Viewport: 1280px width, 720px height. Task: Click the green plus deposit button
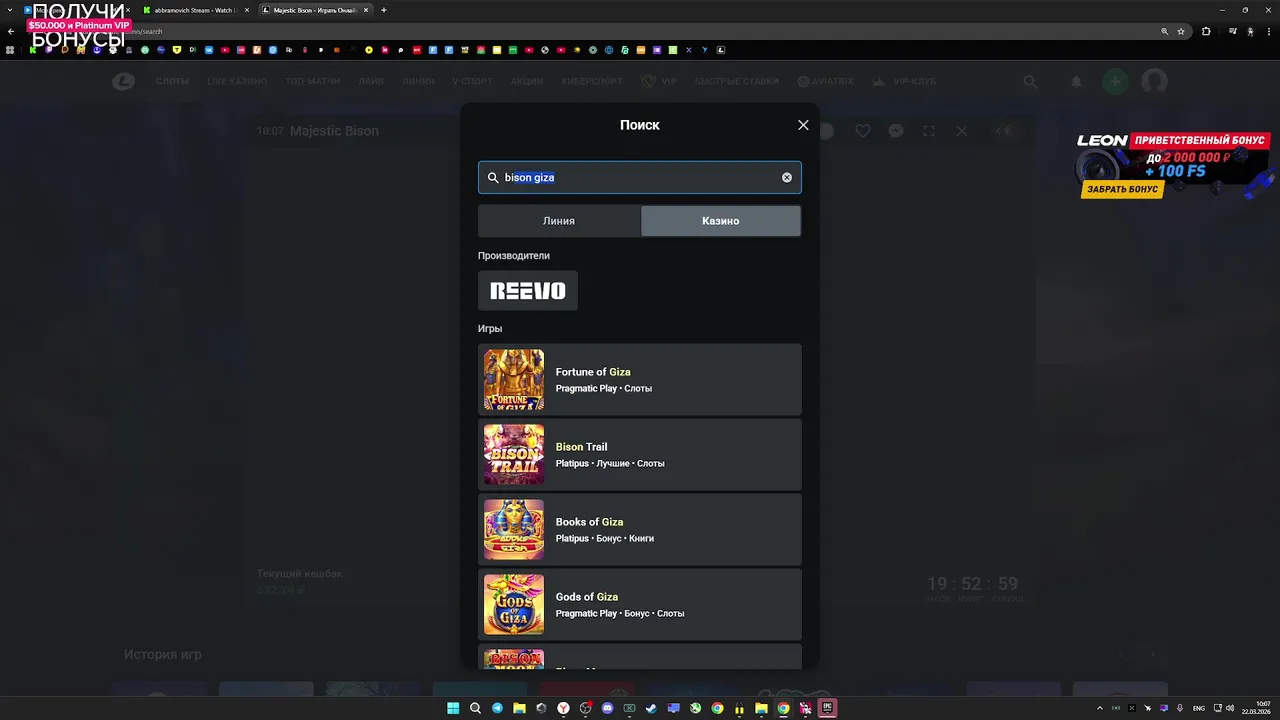tap(1115, 82)
